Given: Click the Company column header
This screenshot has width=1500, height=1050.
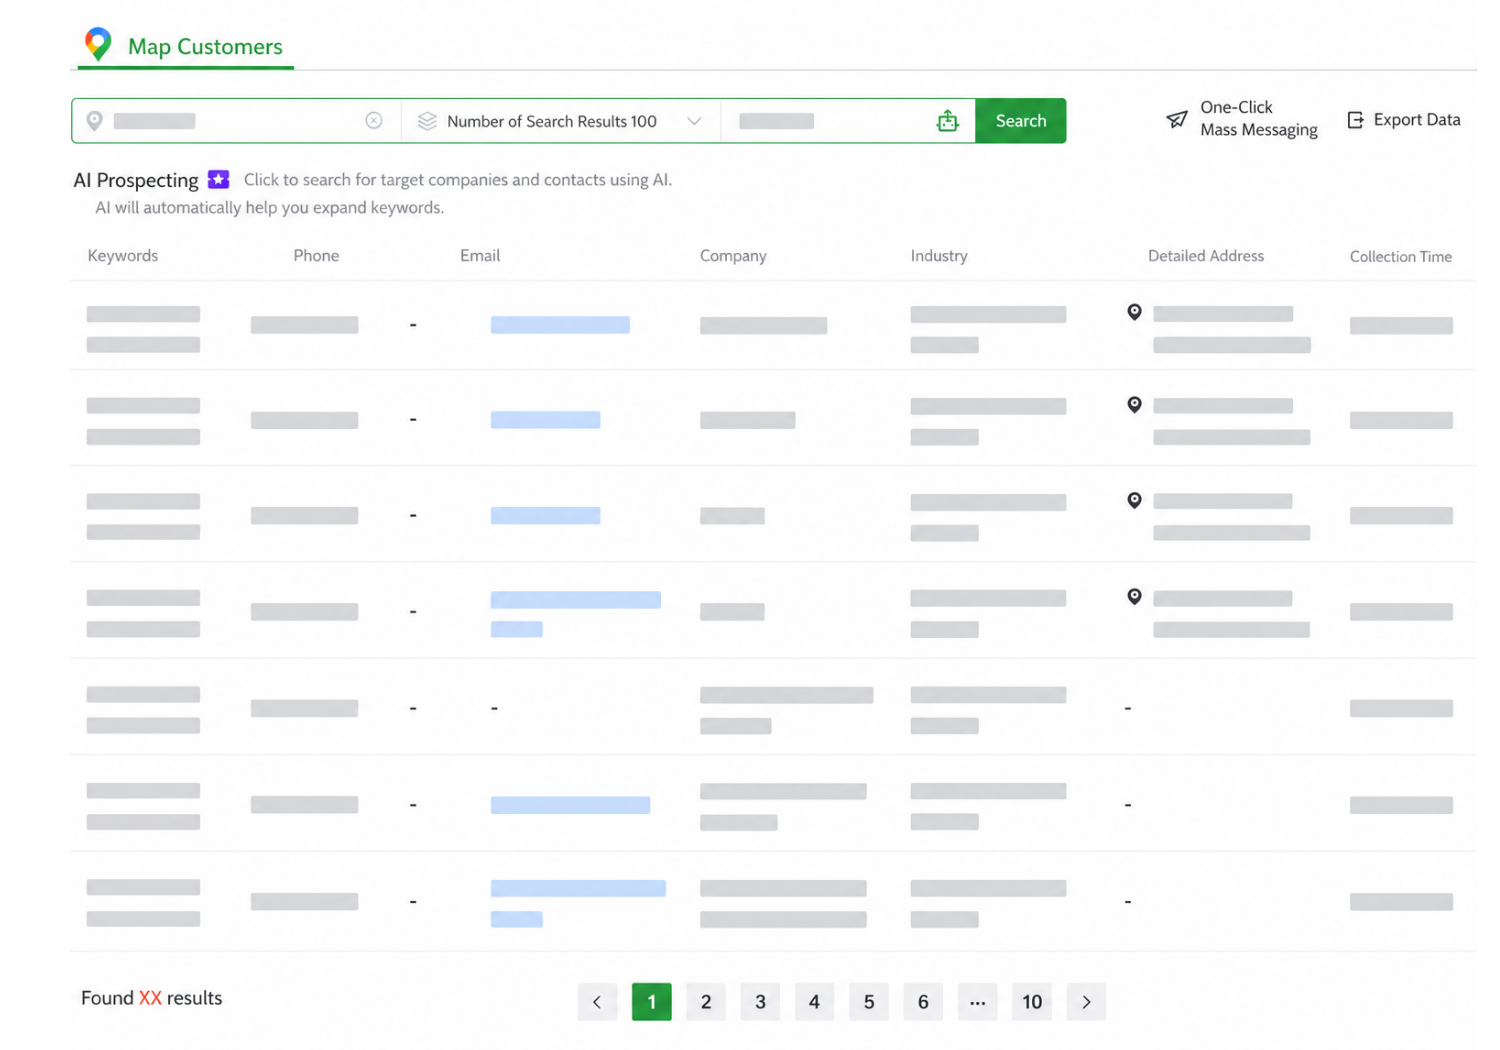Looking at the screenshot, I should 733,256.
